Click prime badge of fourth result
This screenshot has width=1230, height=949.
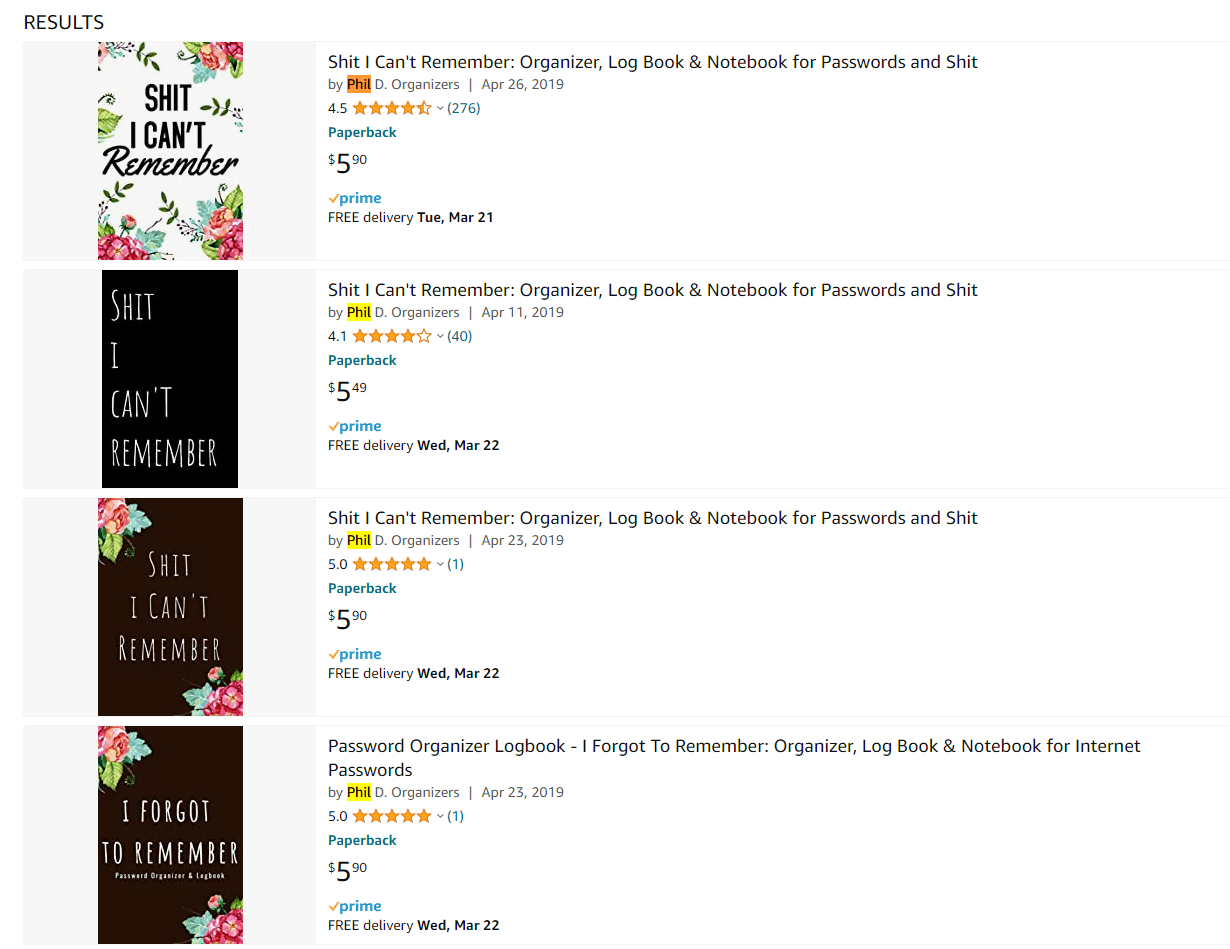(355, 906)
